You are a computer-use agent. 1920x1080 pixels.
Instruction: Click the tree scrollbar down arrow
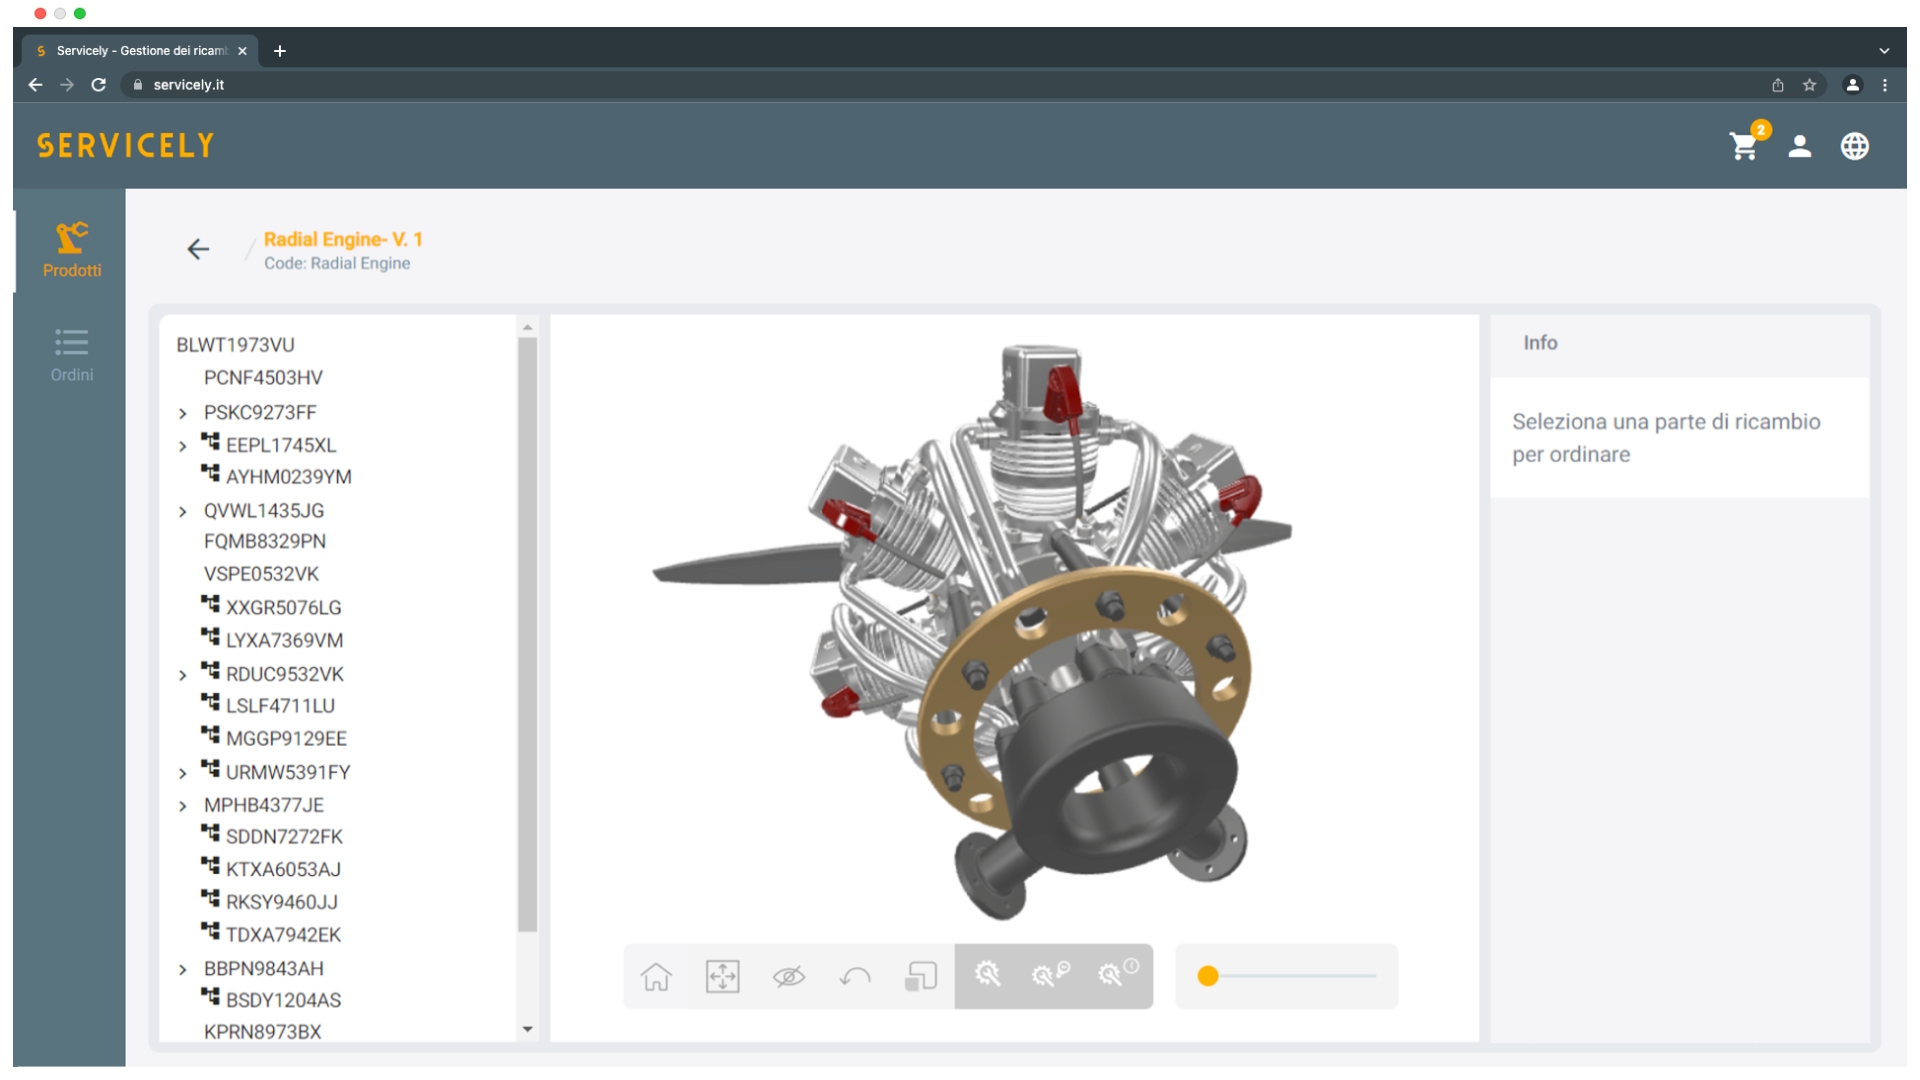[x=528, y=1029]
